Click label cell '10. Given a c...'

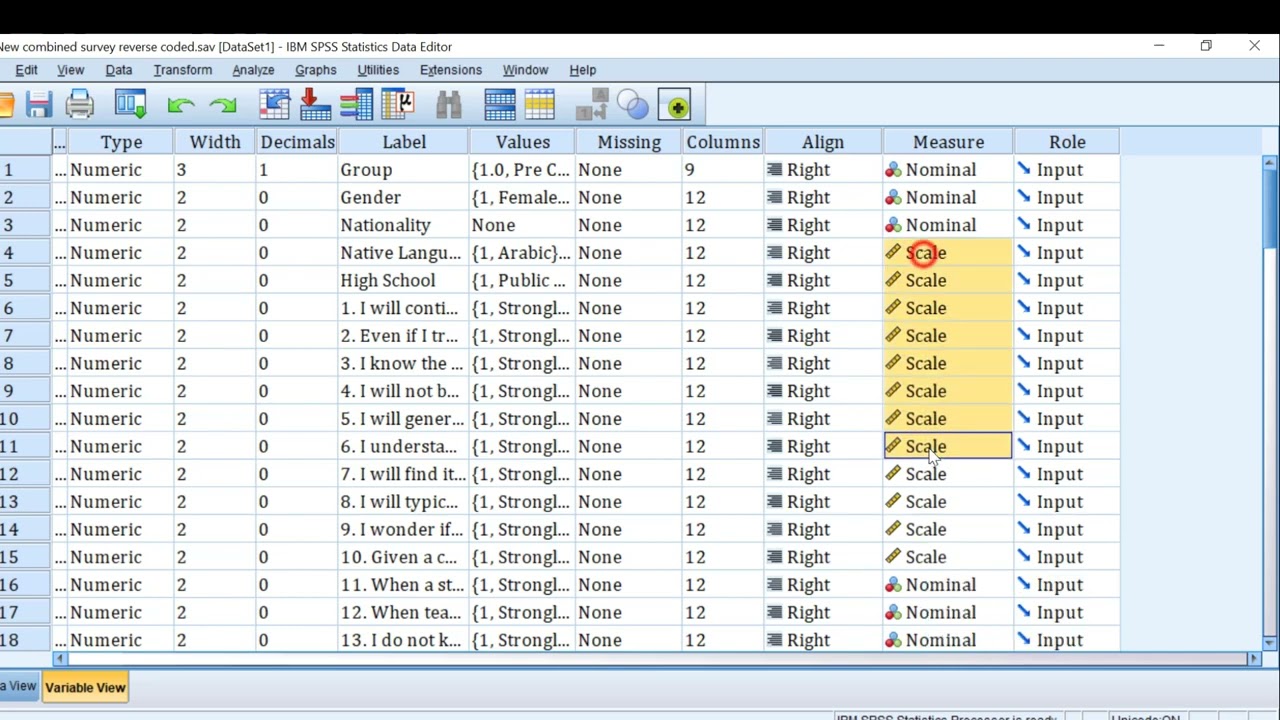[x=404, y=557]
